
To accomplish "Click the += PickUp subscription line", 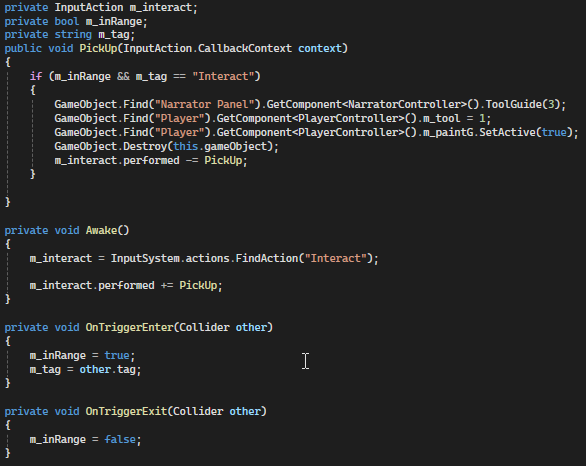I will (126, 286).
